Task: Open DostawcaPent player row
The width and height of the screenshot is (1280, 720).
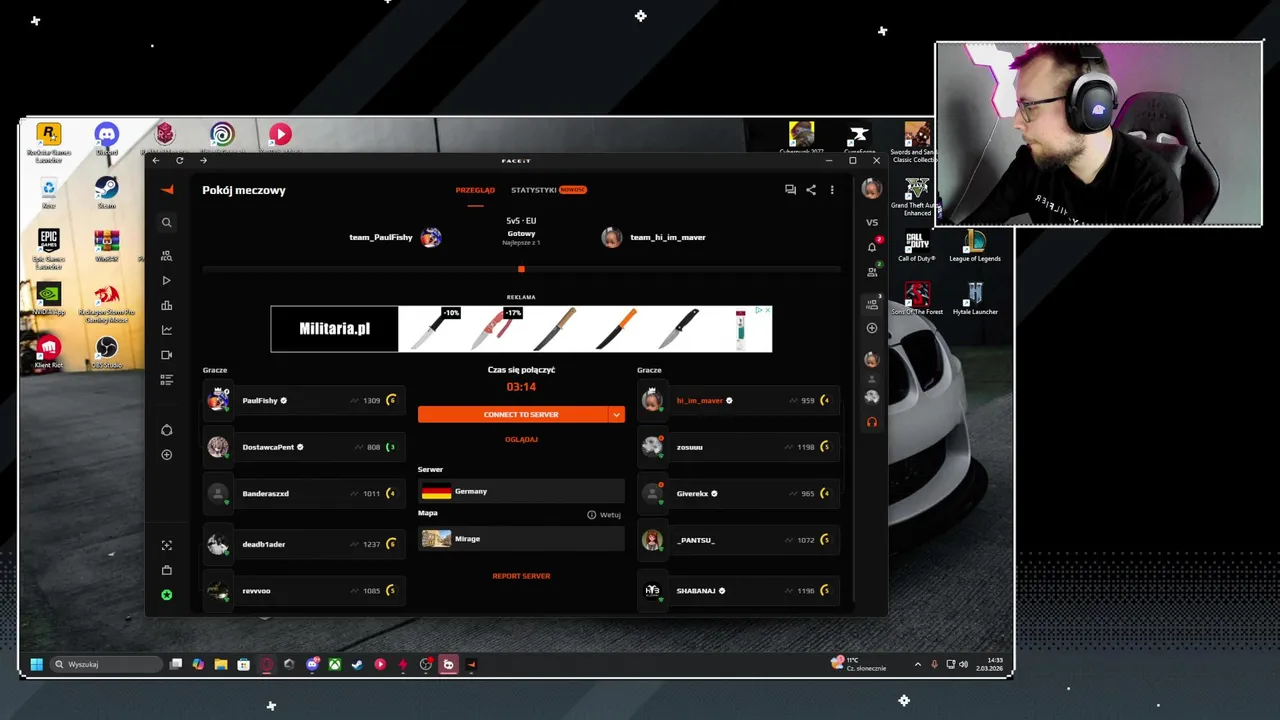Action: point(303,447)
